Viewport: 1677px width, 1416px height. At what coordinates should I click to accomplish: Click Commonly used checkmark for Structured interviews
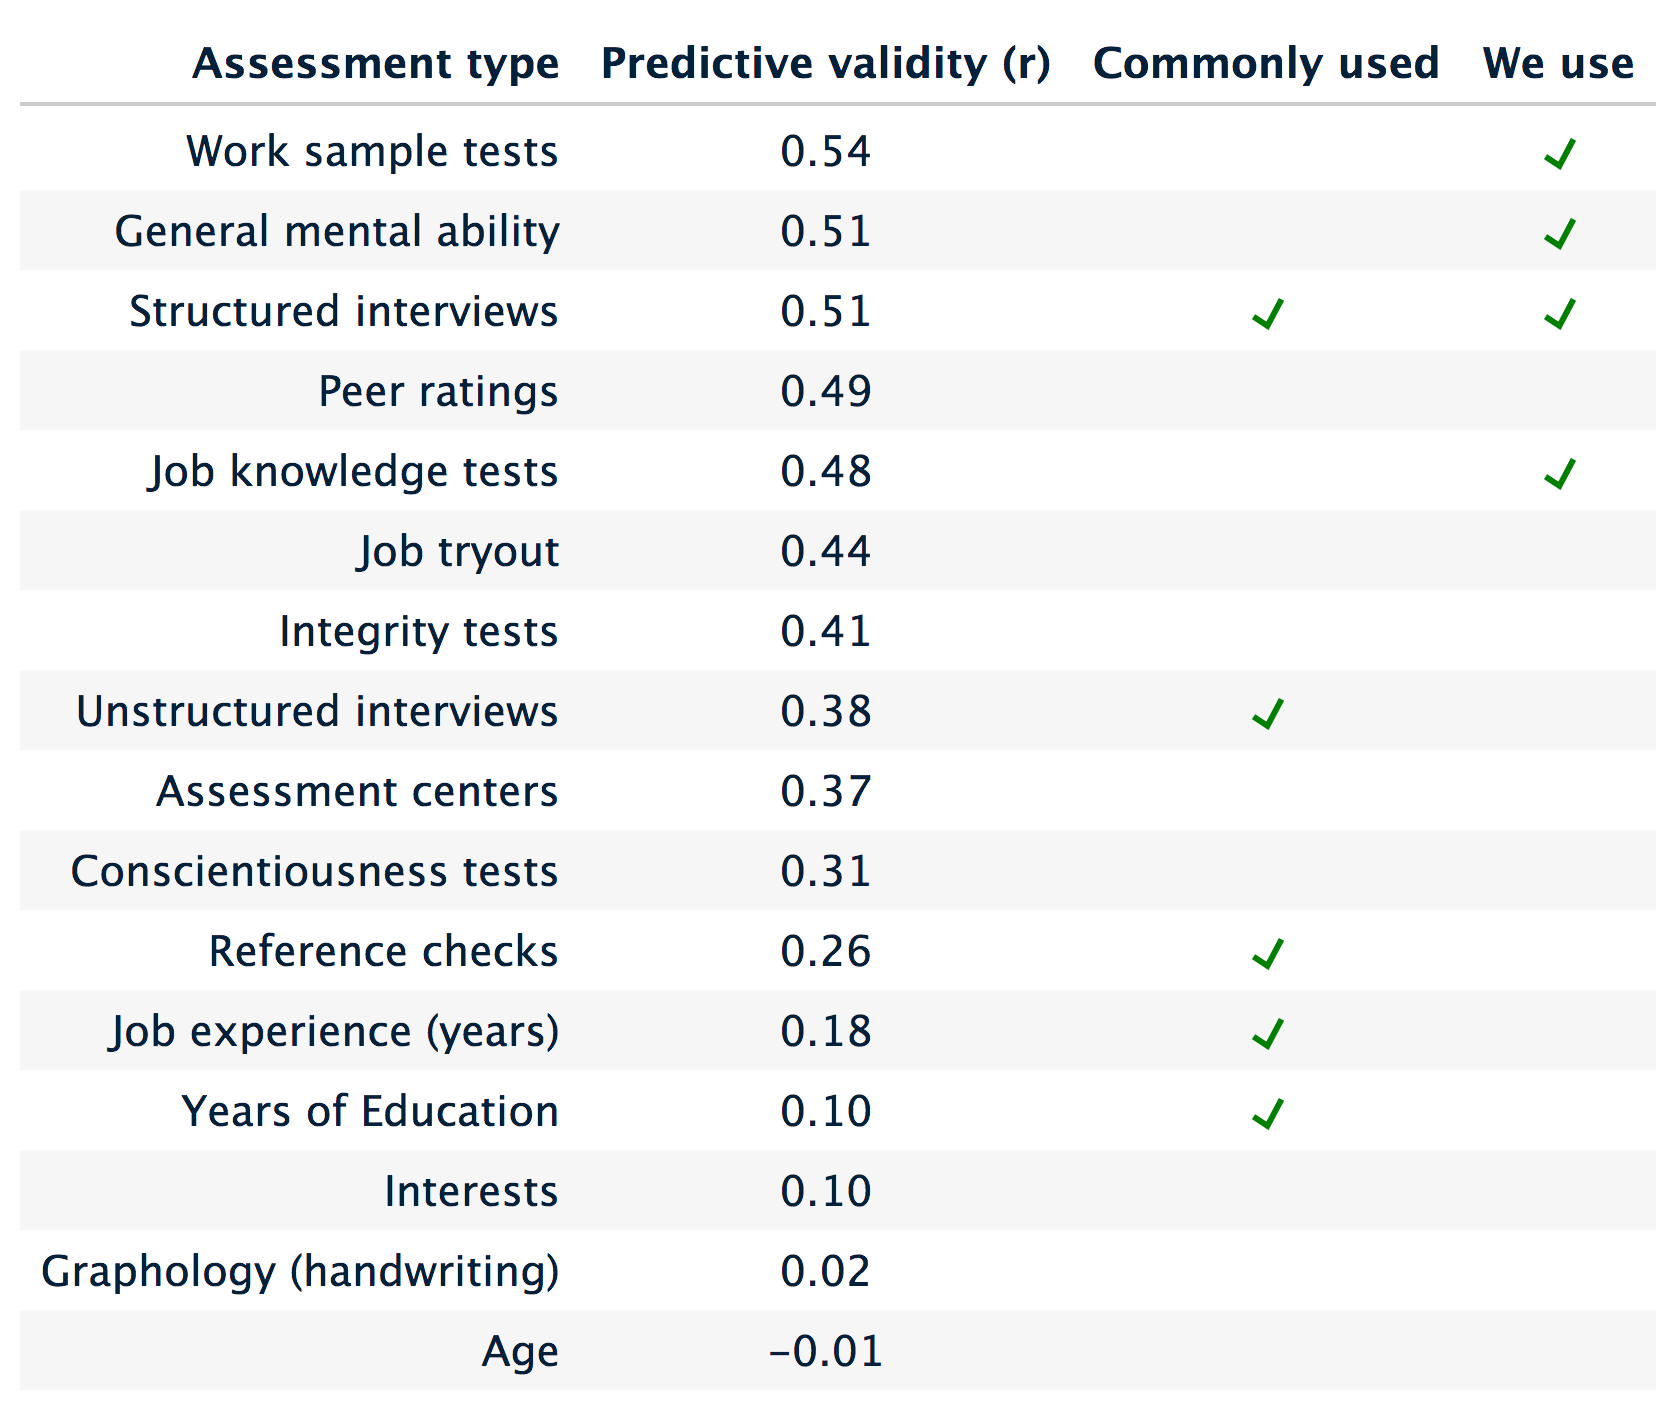(1267, 313)
